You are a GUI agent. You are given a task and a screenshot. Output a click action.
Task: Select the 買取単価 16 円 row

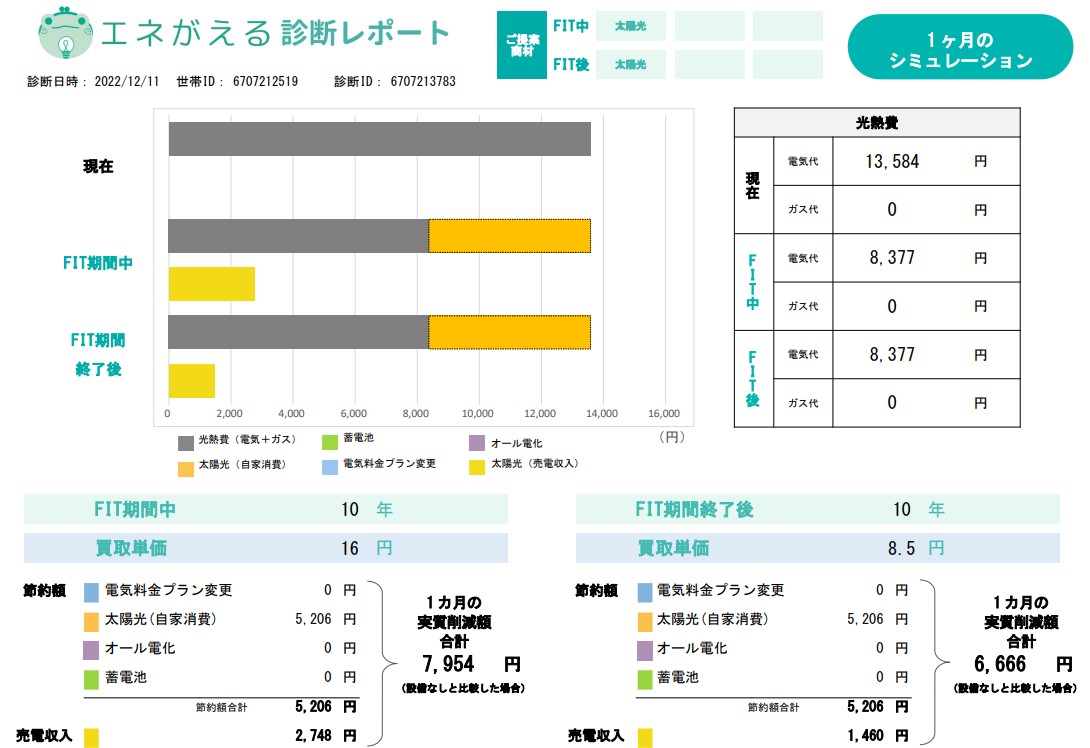pyautogui.click(x=266, y=548)
